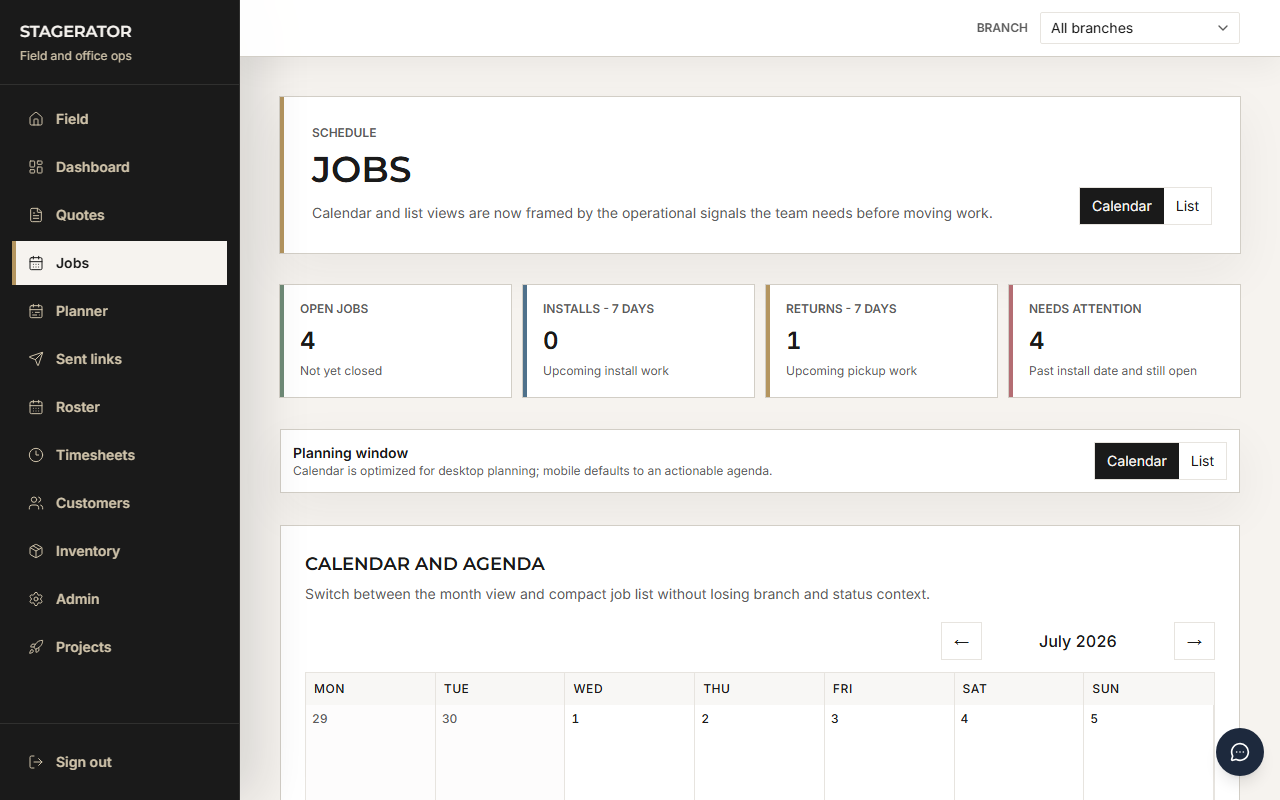Open Admin in the sidebar
The height and width of the screenshot is (800, 1280).
tap(120, 599)
